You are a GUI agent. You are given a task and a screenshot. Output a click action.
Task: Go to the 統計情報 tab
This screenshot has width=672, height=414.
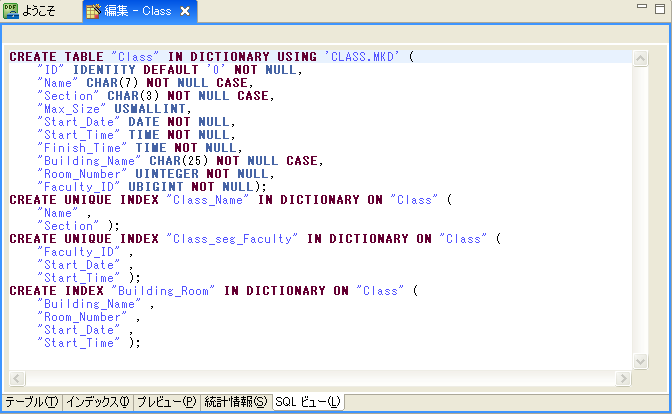coord(235,402)
